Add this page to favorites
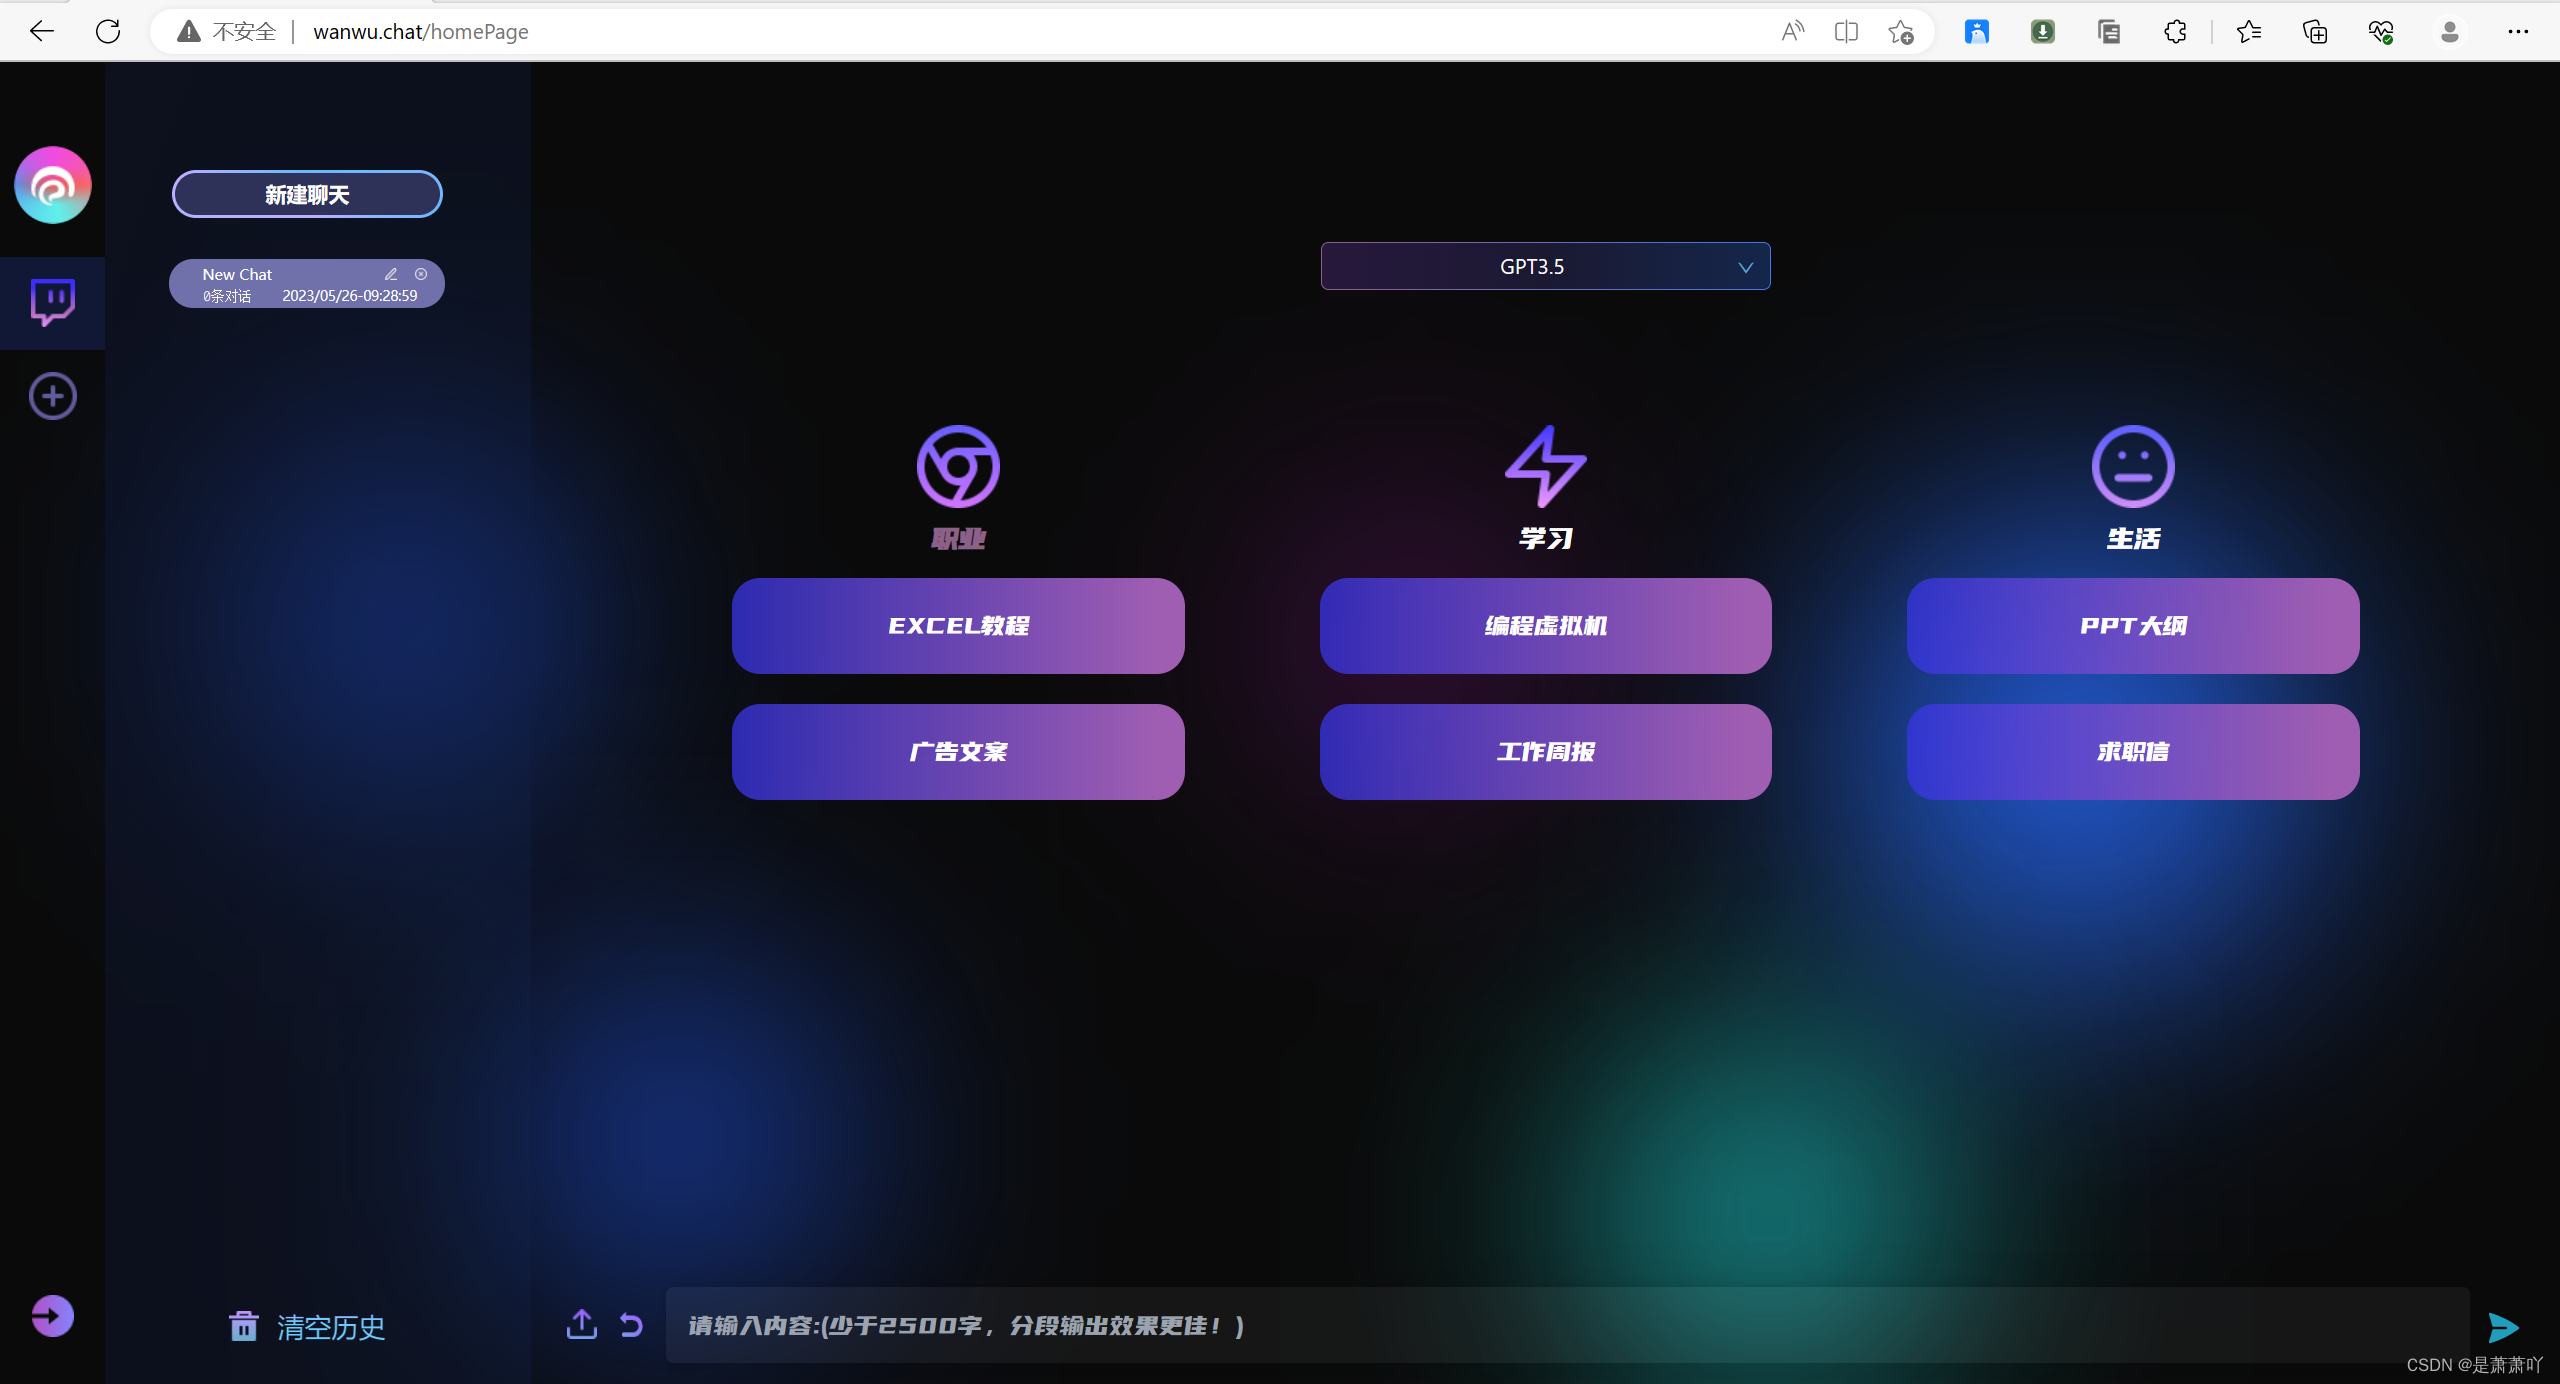 click(x=1900, y=32)
